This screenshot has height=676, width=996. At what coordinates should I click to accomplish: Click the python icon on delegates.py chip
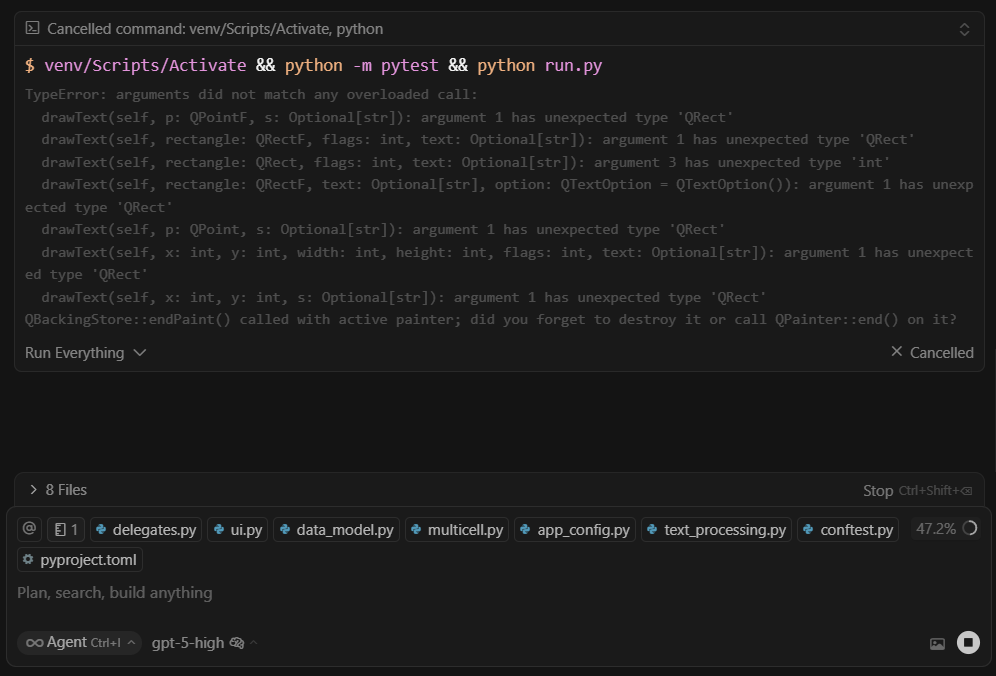(x=101, y=529)
